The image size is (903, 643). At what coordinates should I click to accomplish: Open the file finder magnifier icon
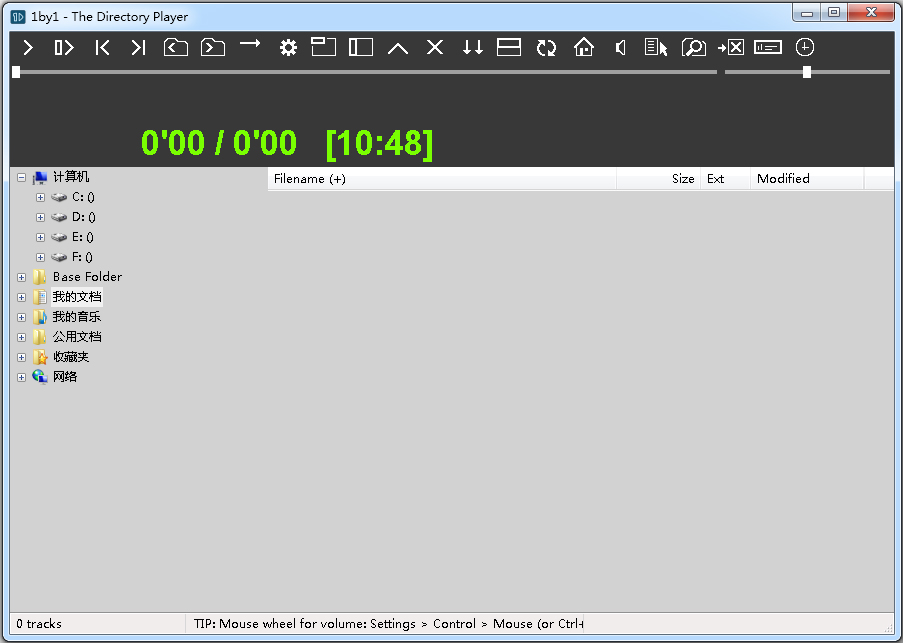click(x=693, y=47)
